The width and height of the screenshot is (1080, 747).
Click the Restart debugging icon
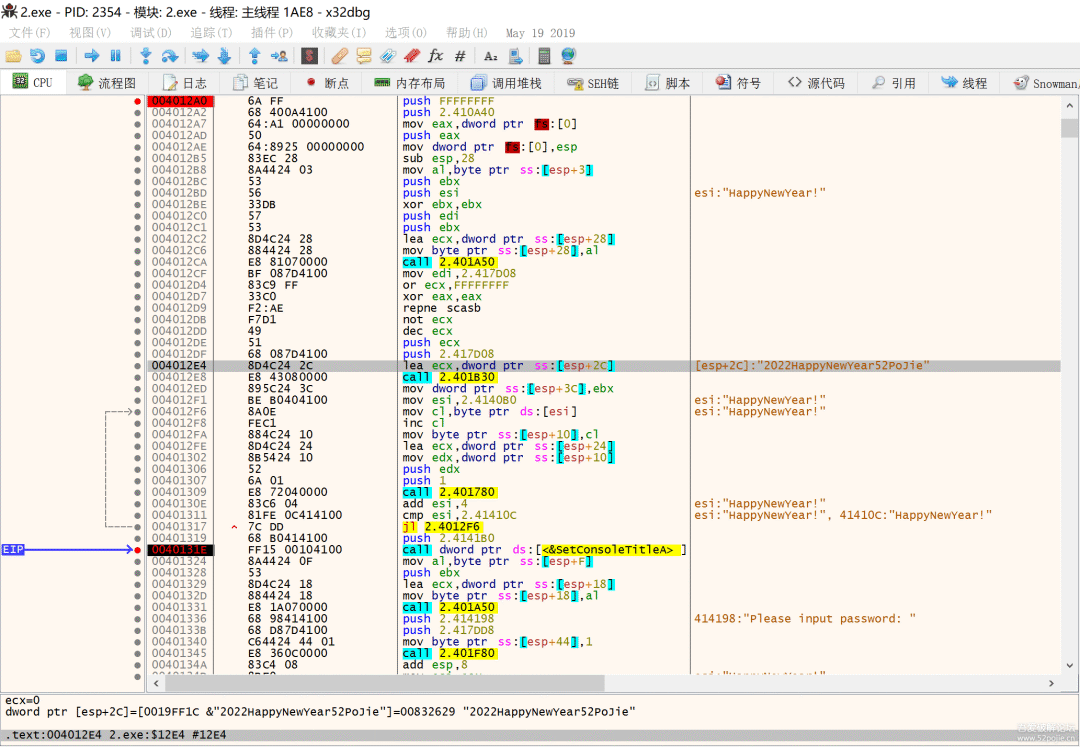click(37, 56)
